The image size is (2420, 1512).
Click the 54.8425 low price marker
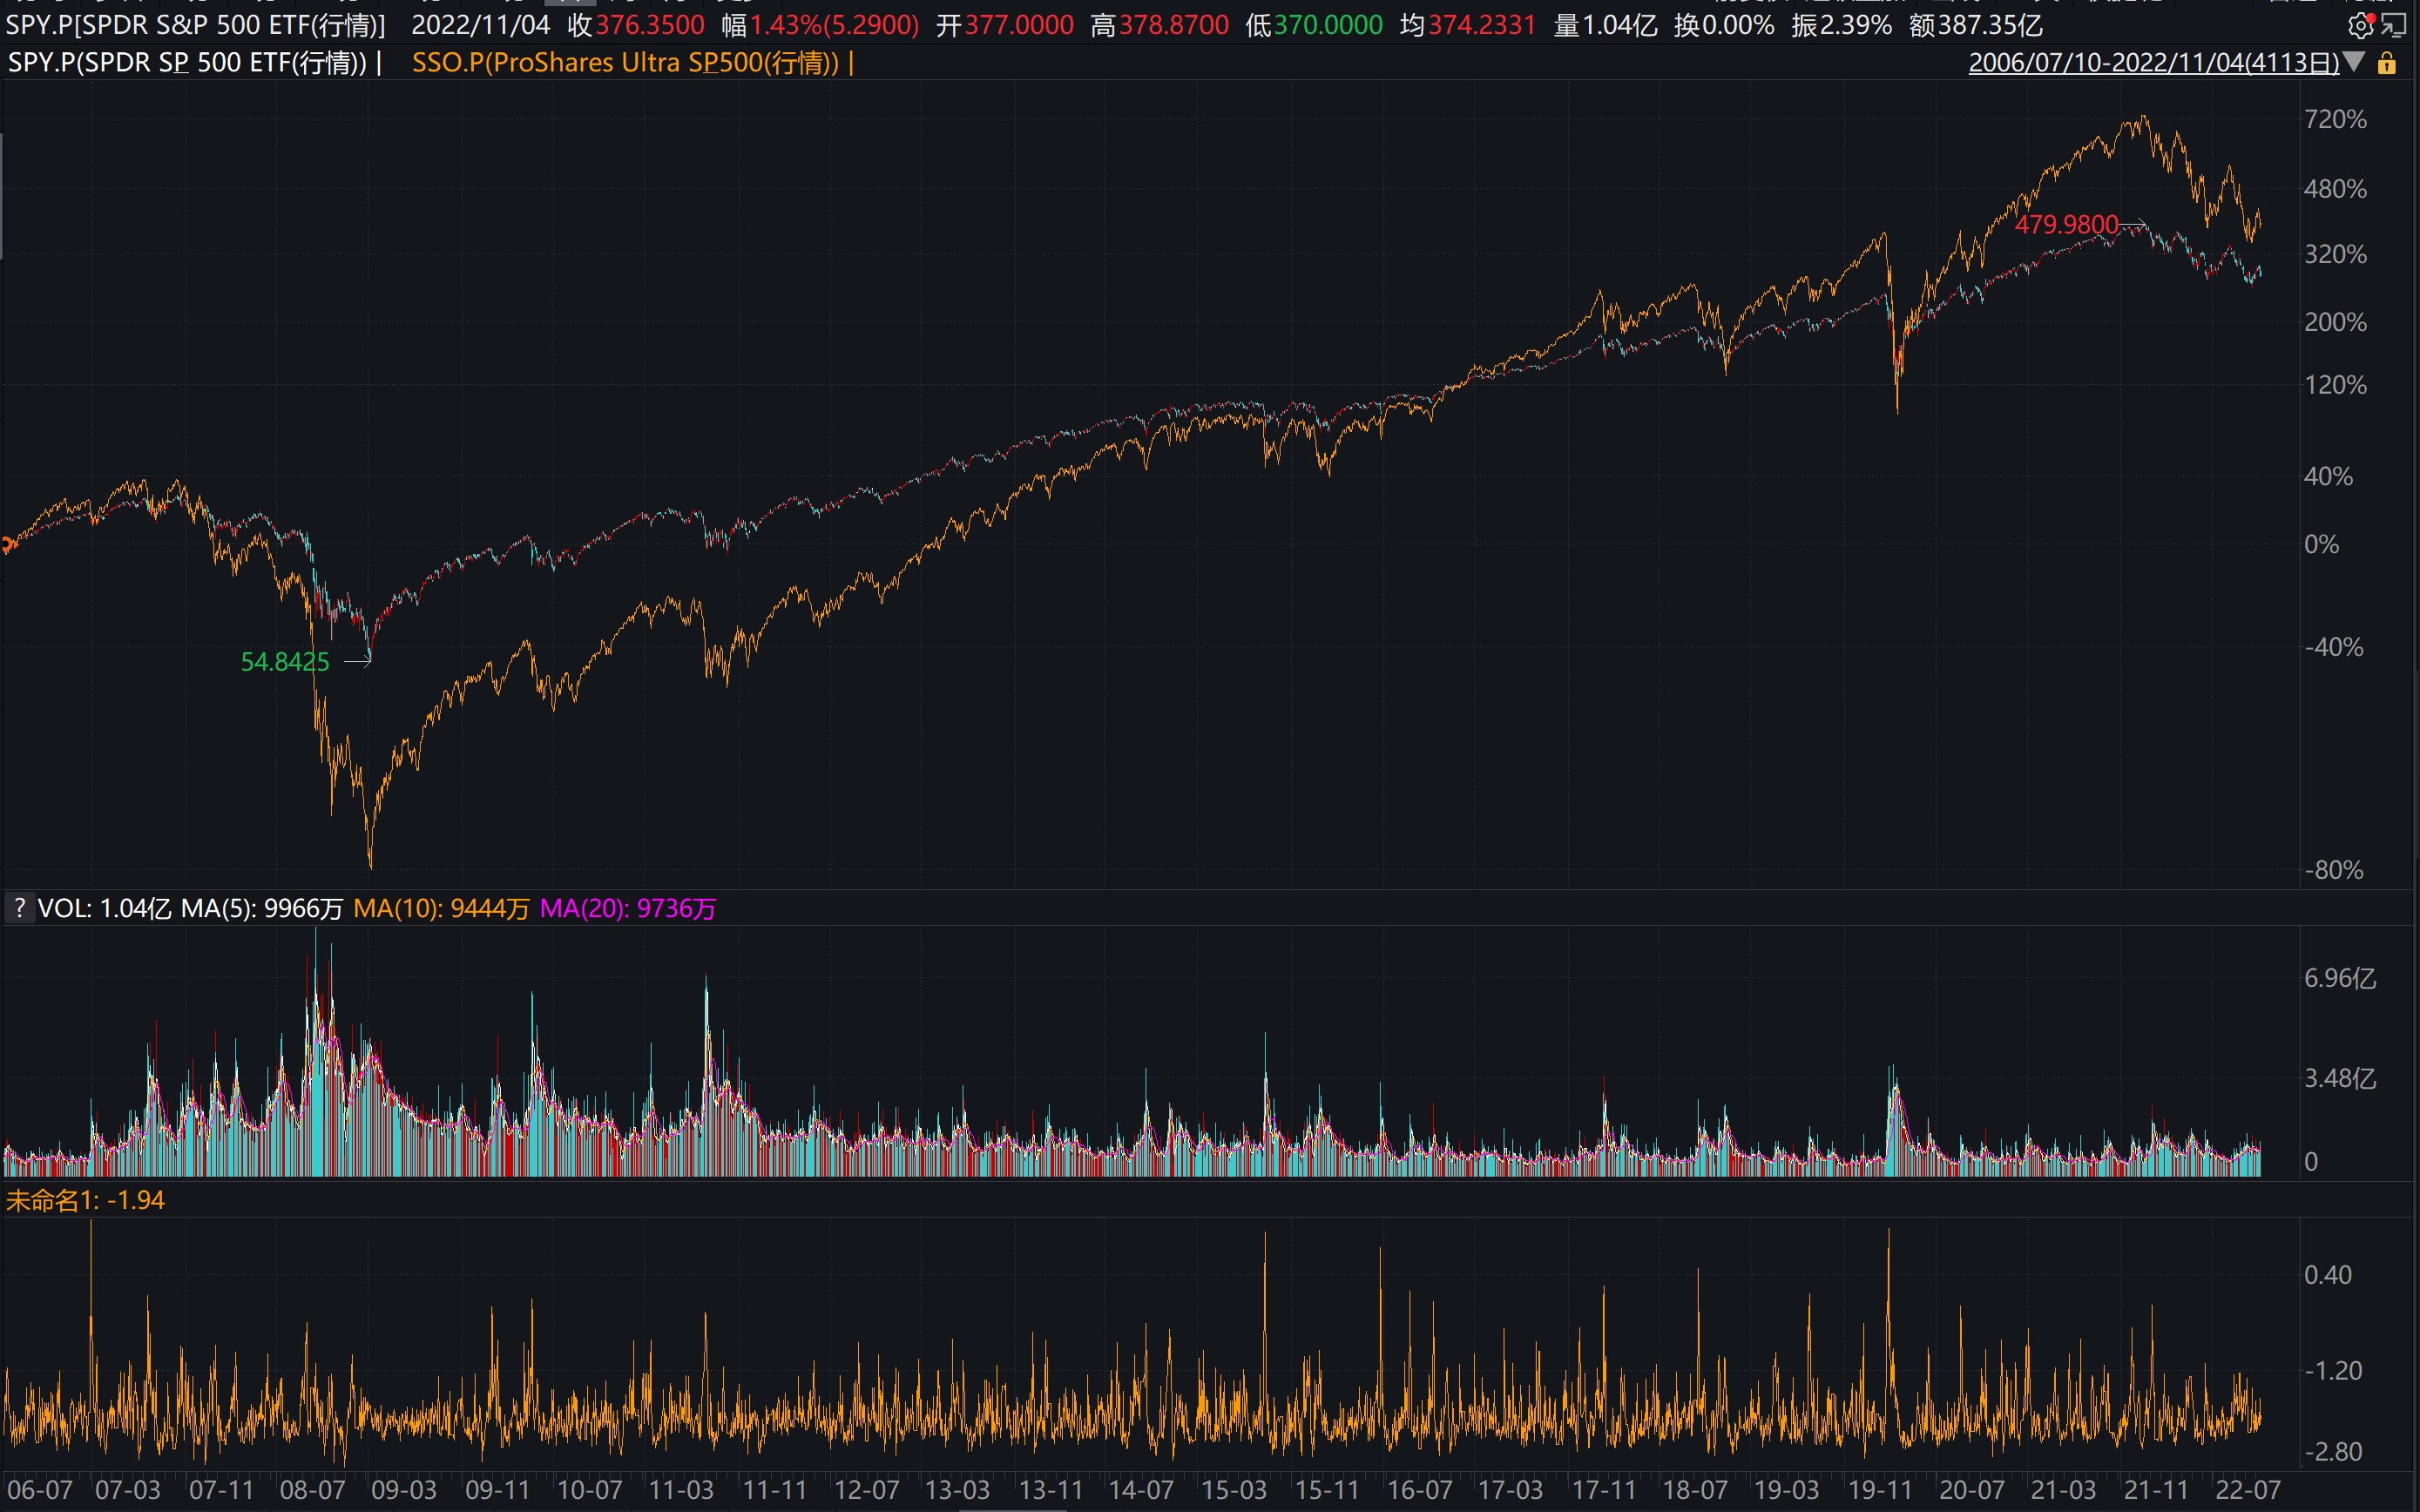pyautogui.click(x=285, y=662)
